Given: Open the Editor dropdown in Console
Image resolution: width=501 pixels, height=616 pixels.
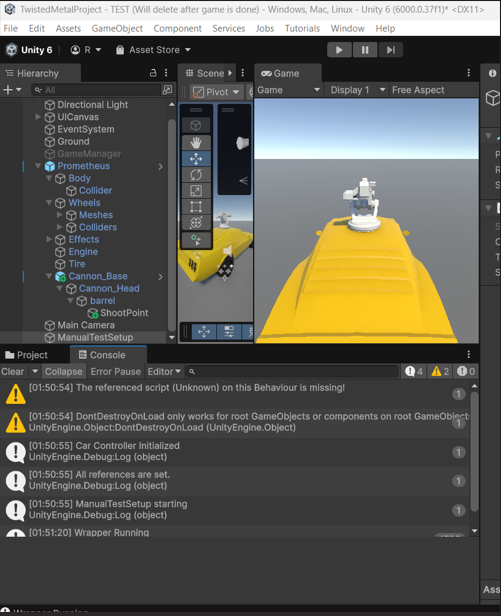Looking at the screenshot, I should point(164,371).
